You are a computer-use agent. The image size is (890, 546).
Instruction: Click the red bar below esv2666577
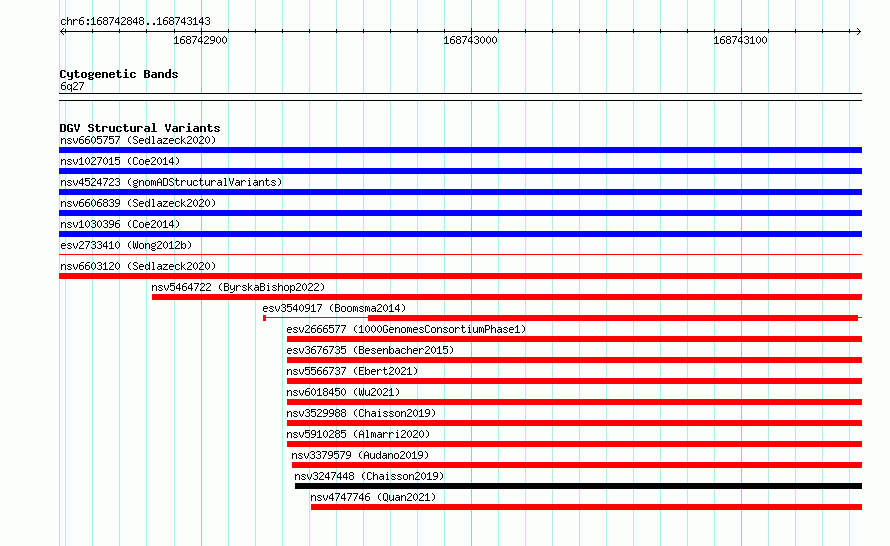574,339
